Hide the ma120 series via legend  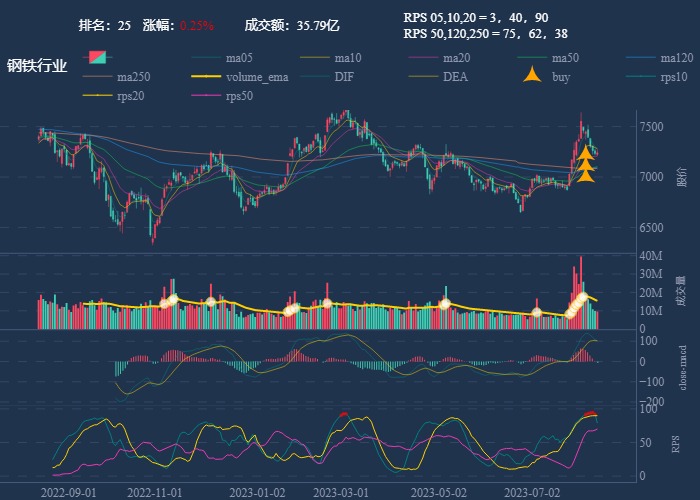pos(677,58)
